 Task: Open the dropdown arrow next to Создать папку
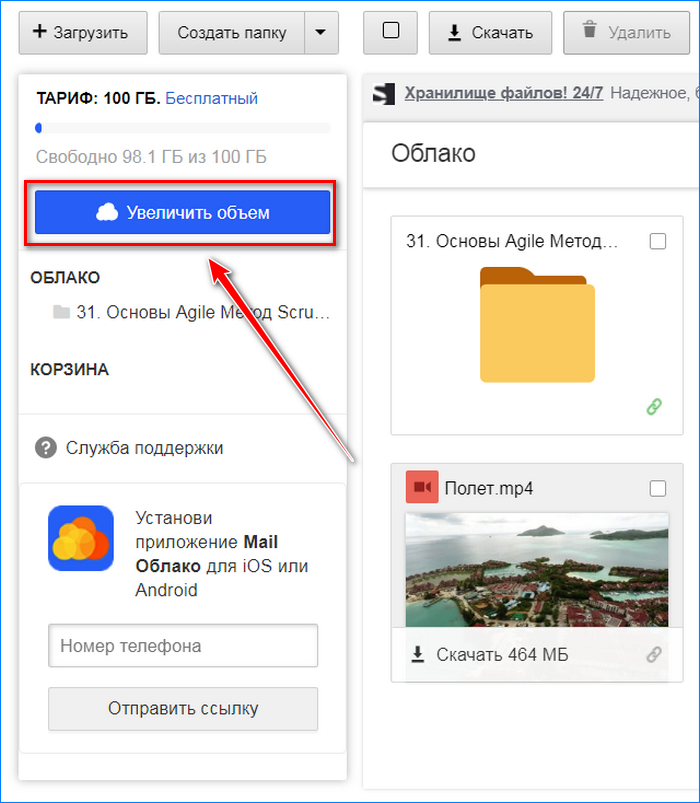tap(321, 33)
